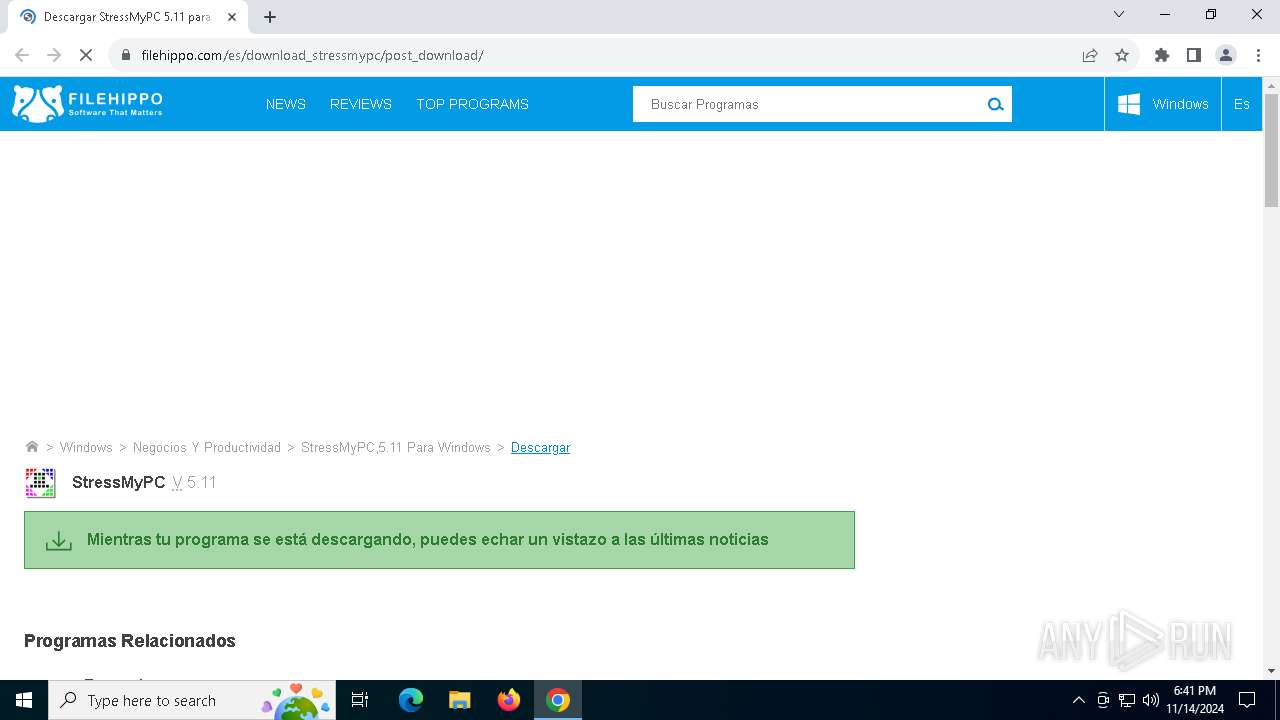Bookmark this page with star icon
Screen dimensions: 1280x720
tap(1122, 55)
